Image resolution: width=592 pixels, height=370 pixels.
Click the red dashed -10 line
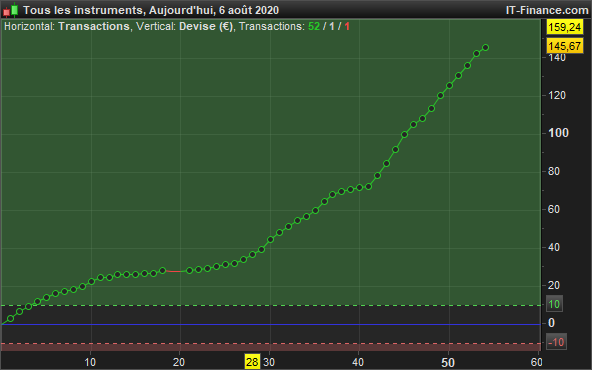point(271,344)
